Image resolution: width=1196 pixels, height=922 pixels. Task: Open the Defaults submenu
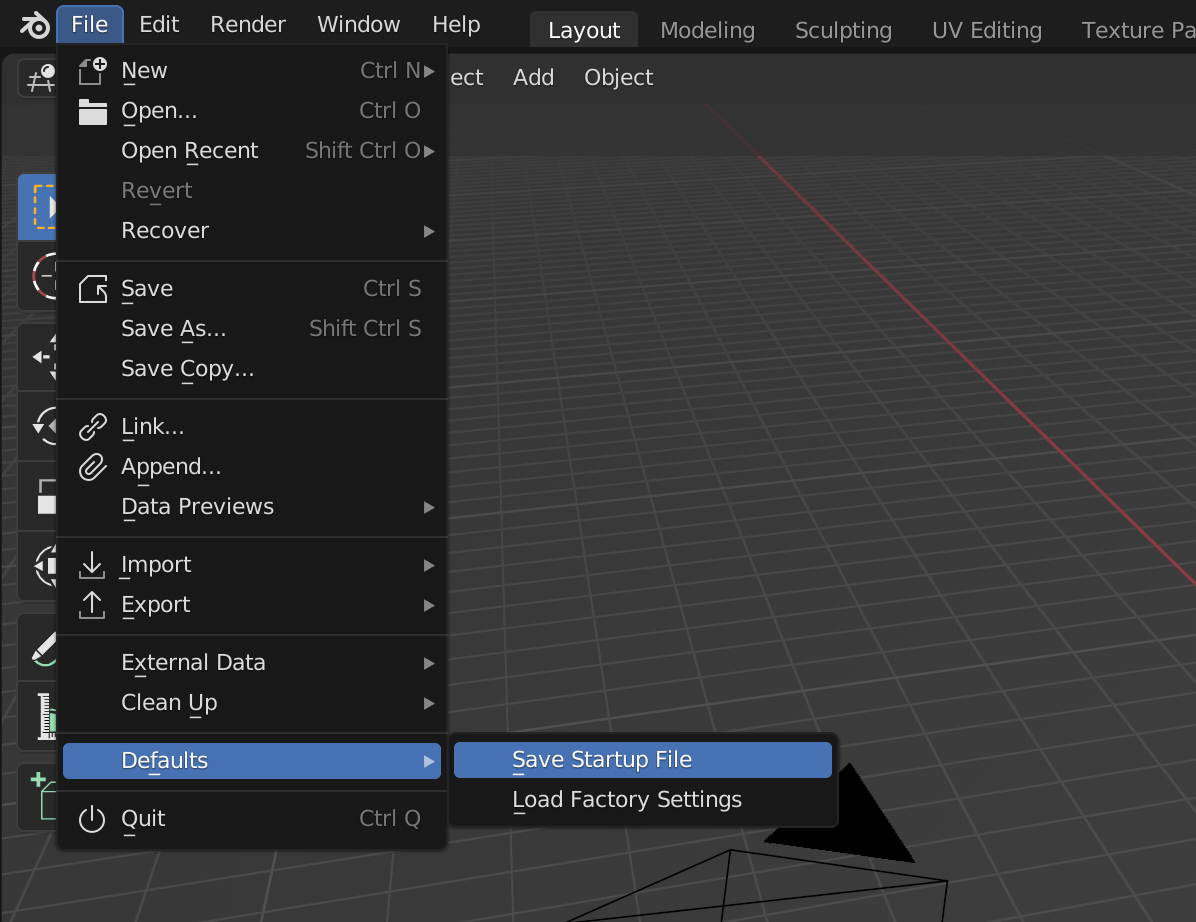pyautogui.click(x=252, y=761)
